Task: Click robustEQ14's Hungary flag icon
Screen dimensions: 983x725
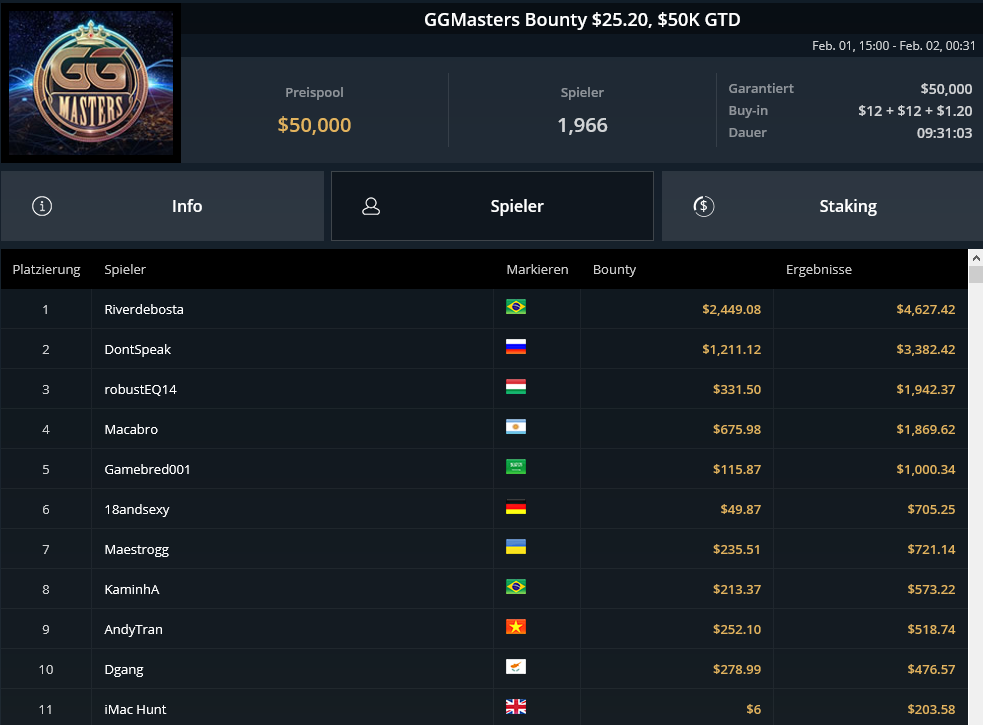Action: tap(516, 387)
